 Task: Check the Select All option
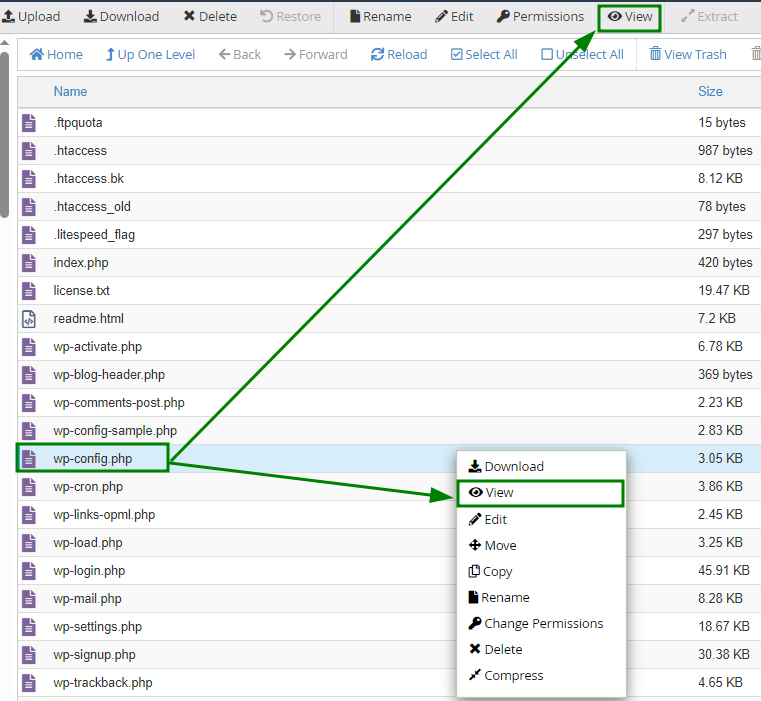tap(484, 54)
